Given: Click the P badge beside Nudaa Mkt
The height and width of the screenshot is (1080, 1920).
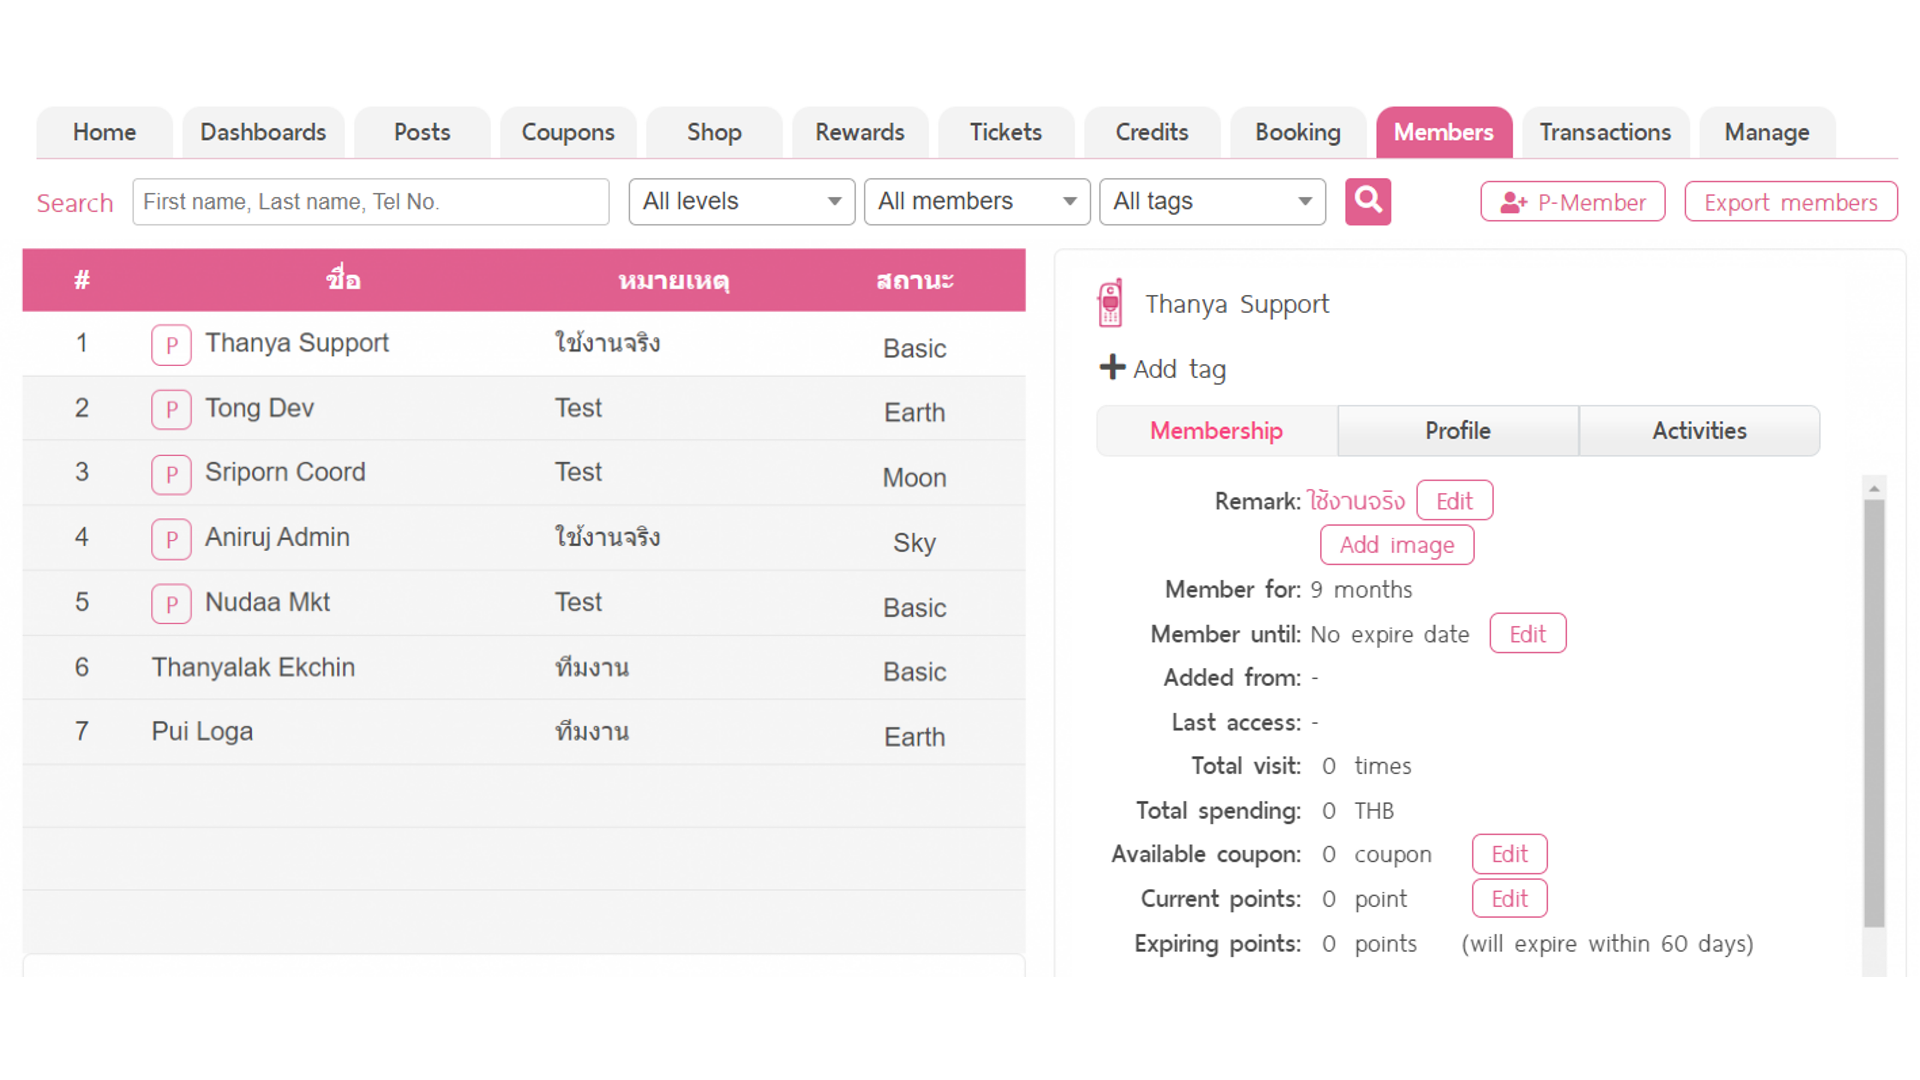Looking at the screenshot, I should click(171, 603).
